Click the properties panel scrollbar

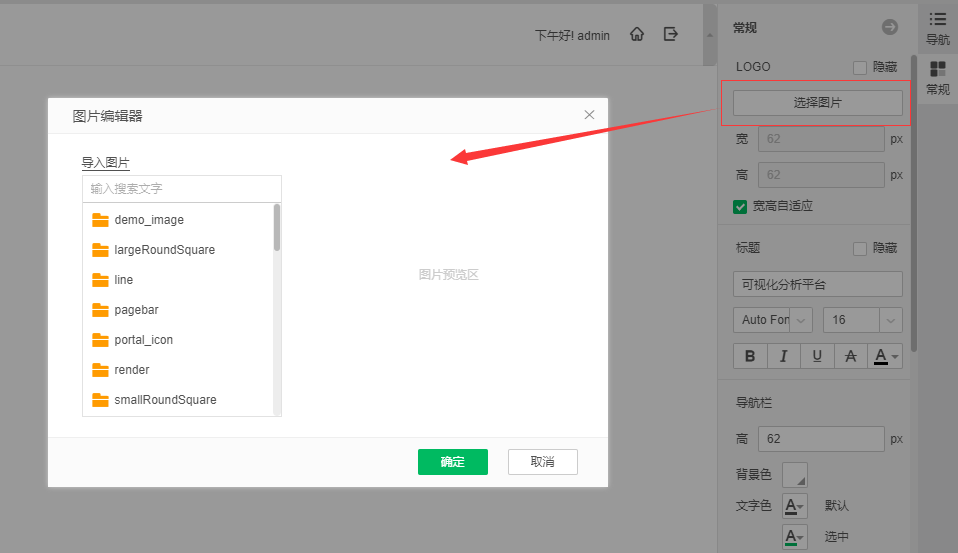point(913,203)
